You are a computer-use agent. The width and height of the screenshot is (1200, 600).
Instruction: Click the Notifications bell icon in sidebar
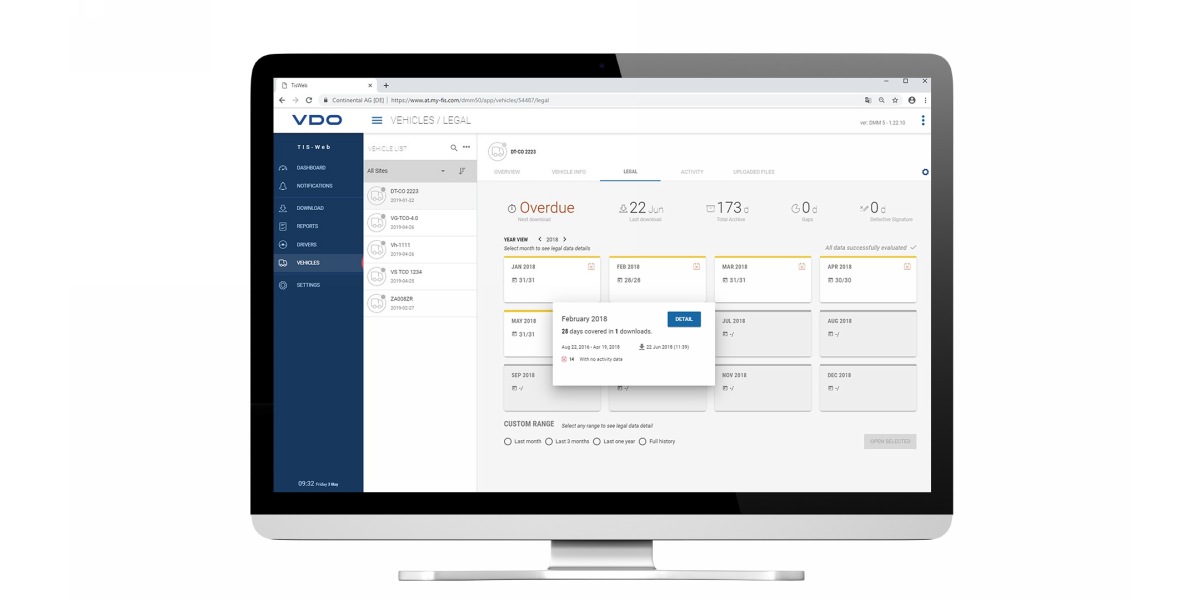(x=283, y=186)
